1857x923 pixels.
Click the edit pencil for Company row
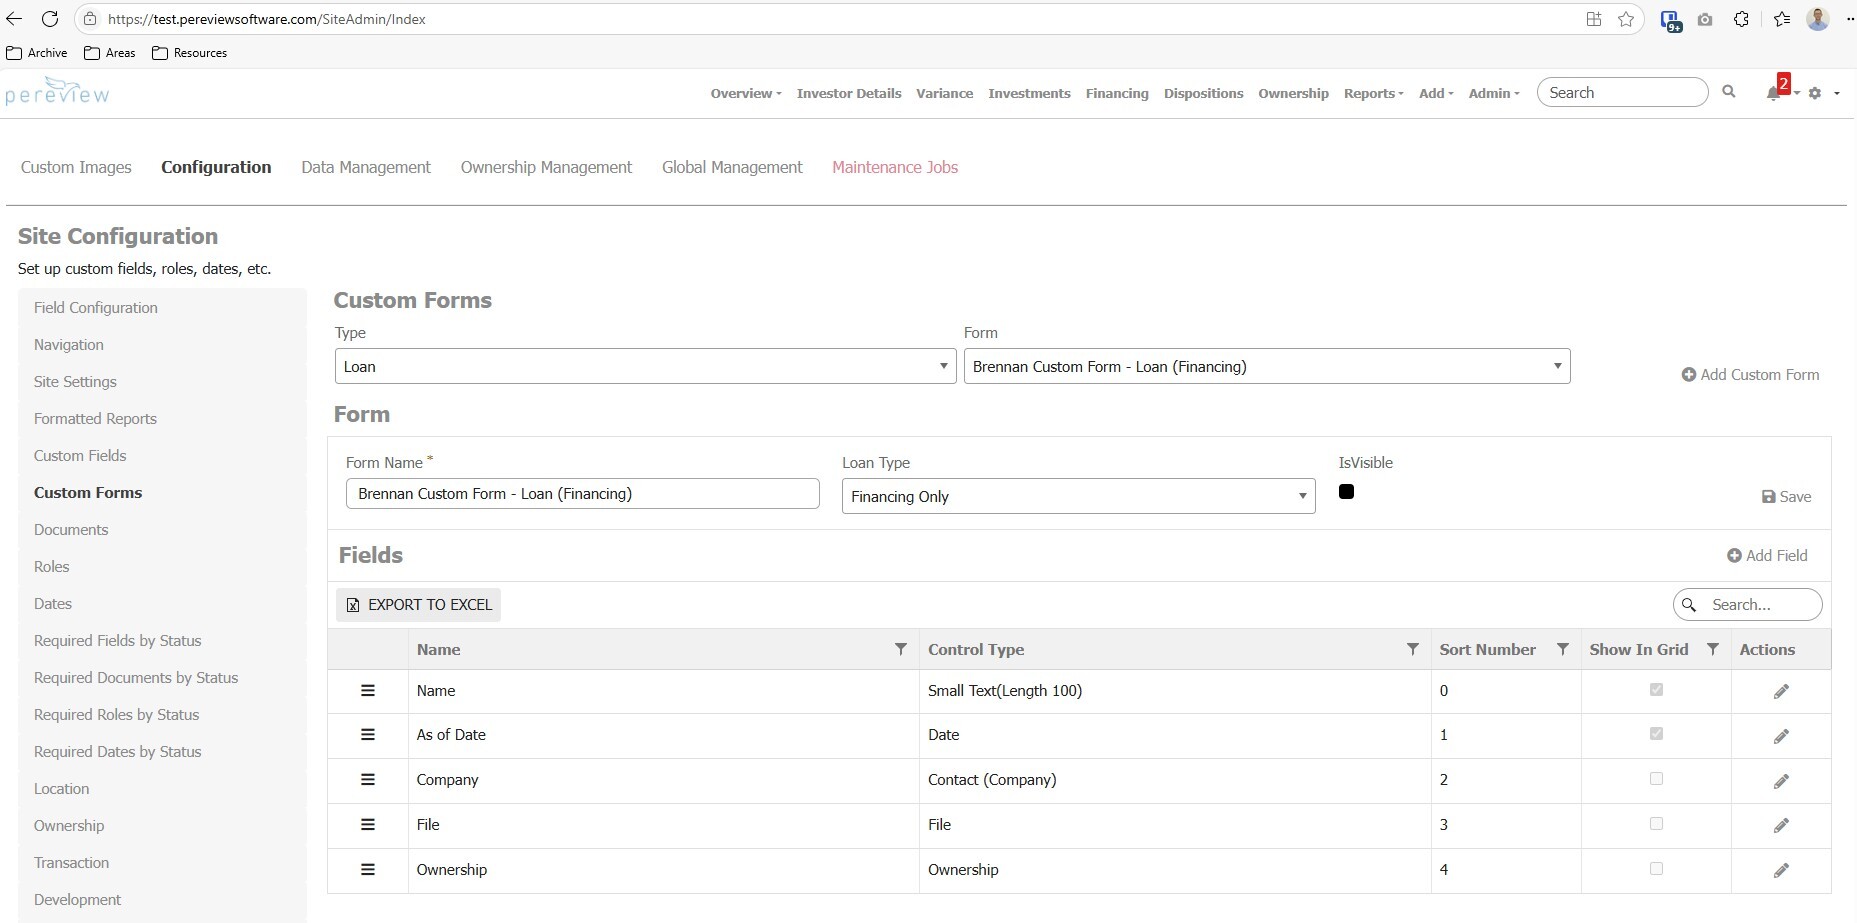1781,781
